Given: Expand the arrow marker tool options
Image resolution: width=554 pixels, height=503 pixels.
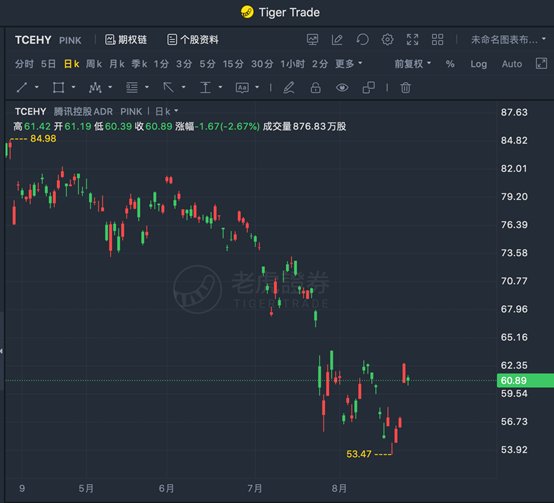Looking at the screenshot, I should pos(183,87).
